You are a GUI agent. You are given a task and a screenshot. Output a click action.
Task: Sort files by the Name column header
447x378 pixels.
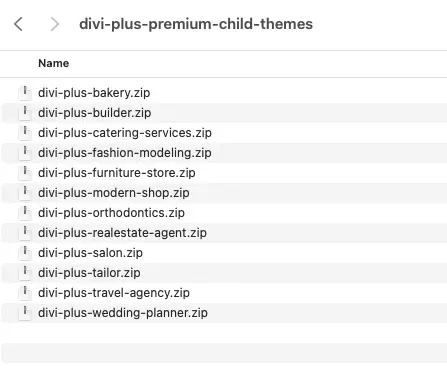54,63
